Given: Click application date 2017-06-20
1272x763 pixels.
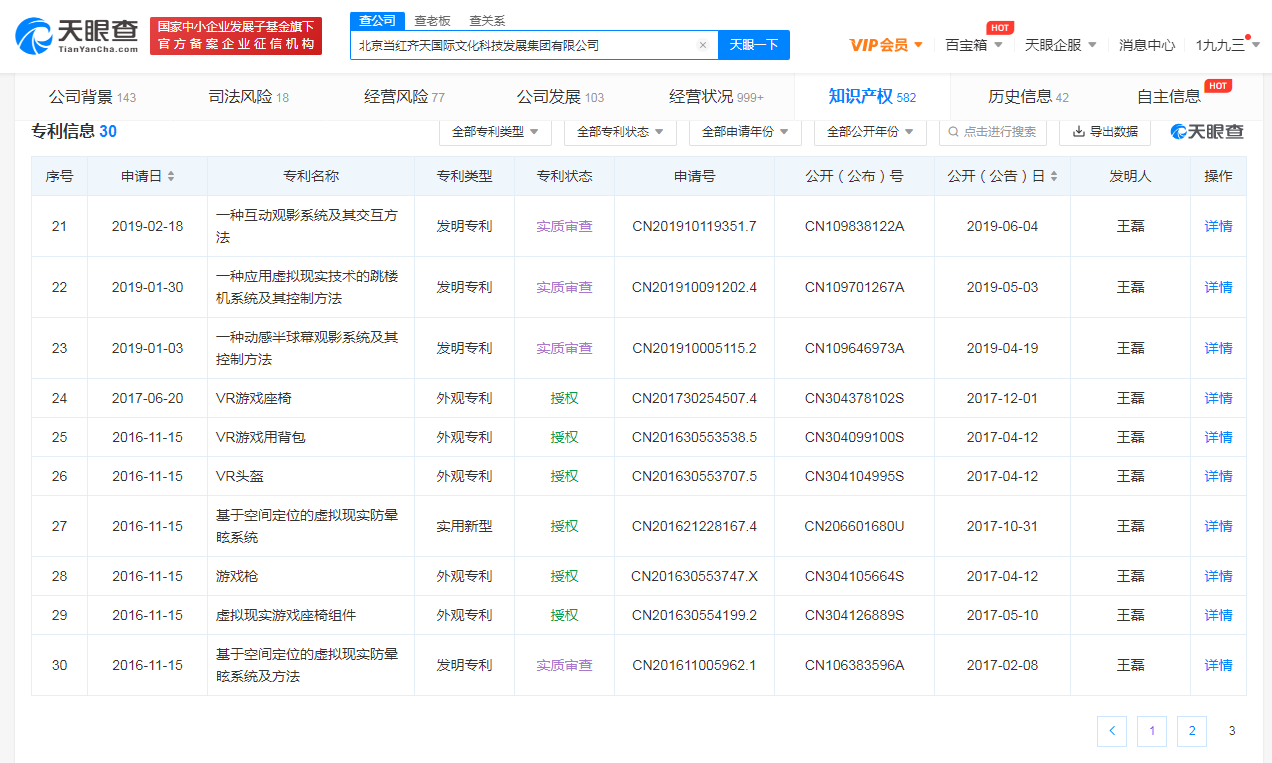Looking at the screenshot, I should coord(147,398).
